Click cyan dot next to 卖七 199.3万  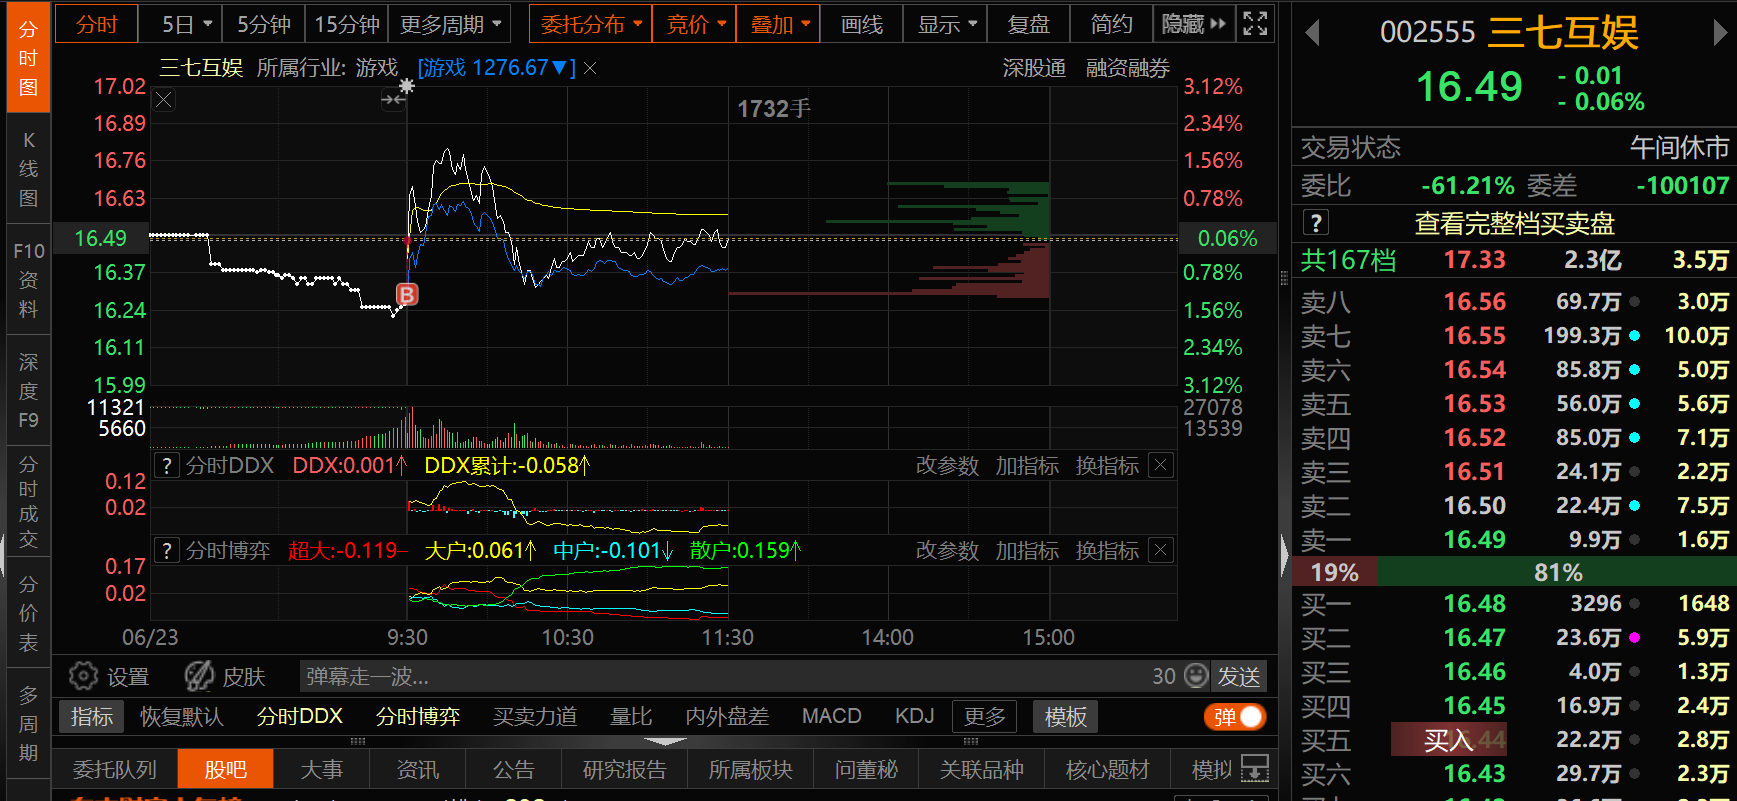click(1634, 336)
